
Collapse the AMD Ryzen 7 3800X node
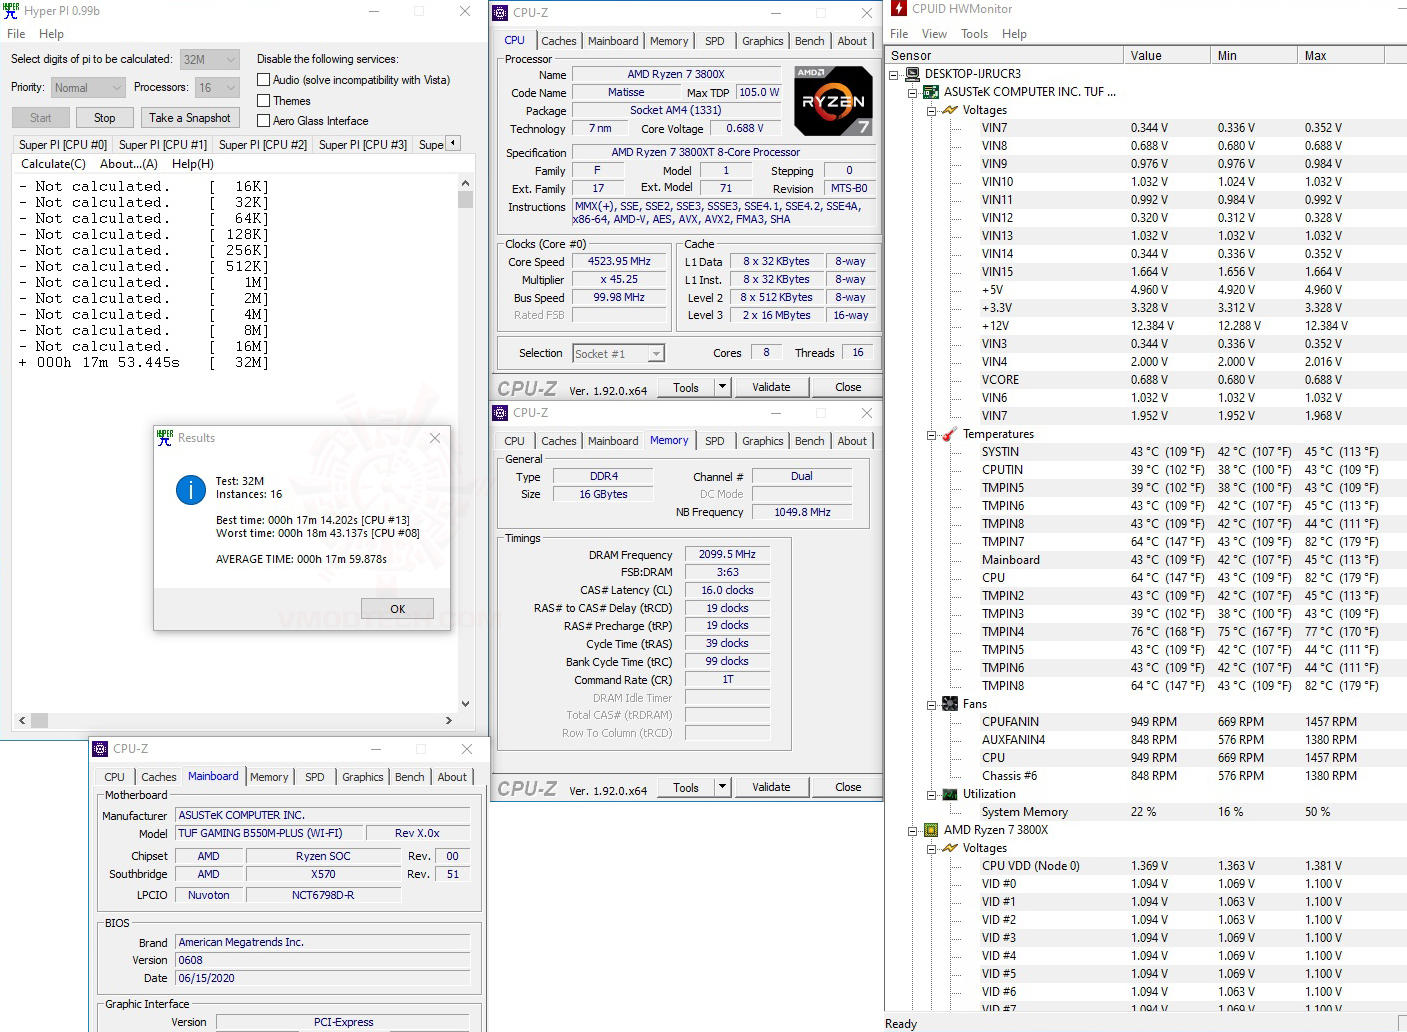[x=913, y=831]
